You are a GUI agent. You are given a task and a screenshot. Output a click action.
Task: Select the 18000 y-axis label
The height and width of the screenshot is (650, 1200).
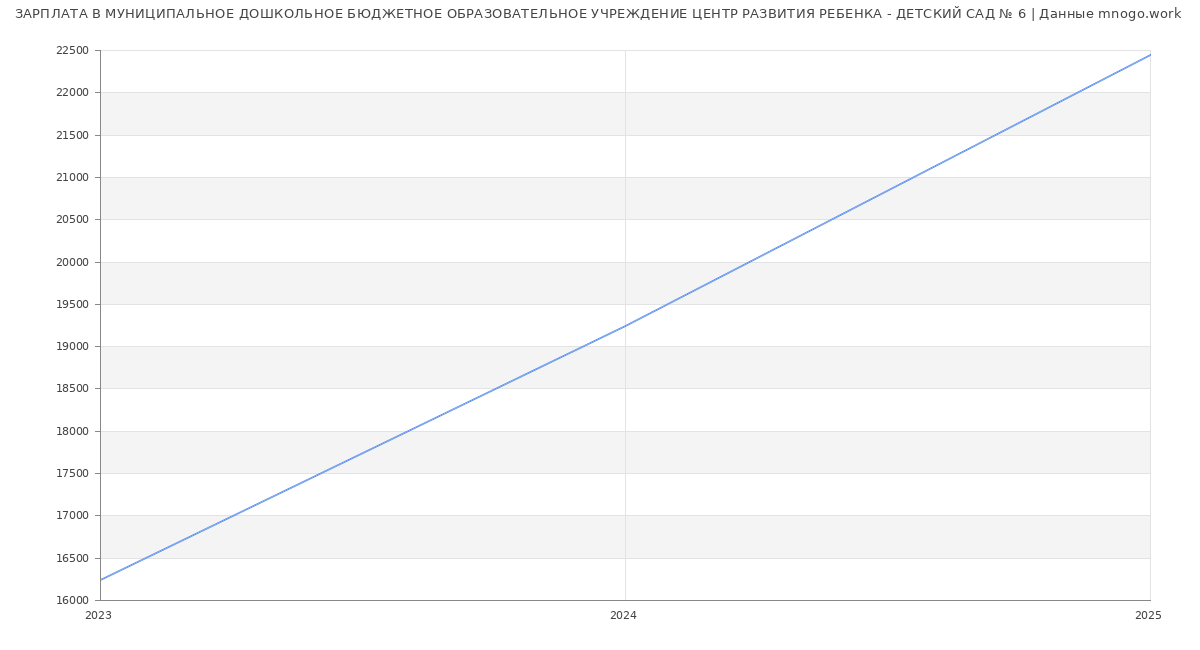(x=73, y=432)
